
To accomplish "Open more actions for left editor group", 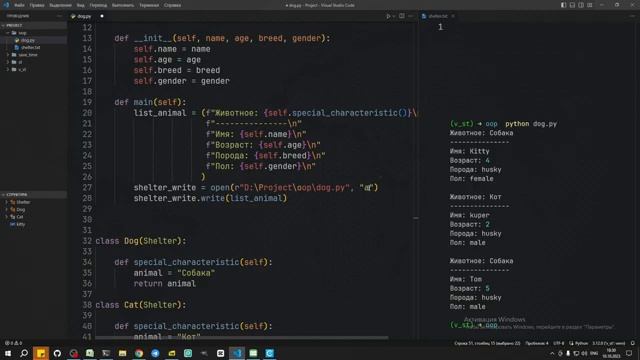I will tap(411, 16).
